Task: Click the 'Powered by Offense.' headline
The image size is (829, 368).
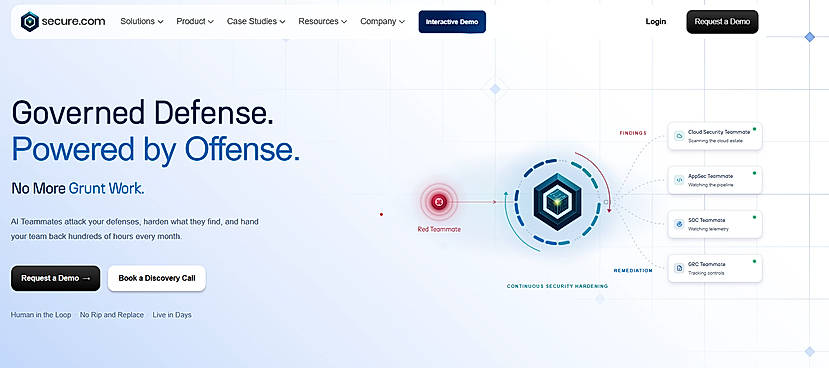Action: coord(155,150)
